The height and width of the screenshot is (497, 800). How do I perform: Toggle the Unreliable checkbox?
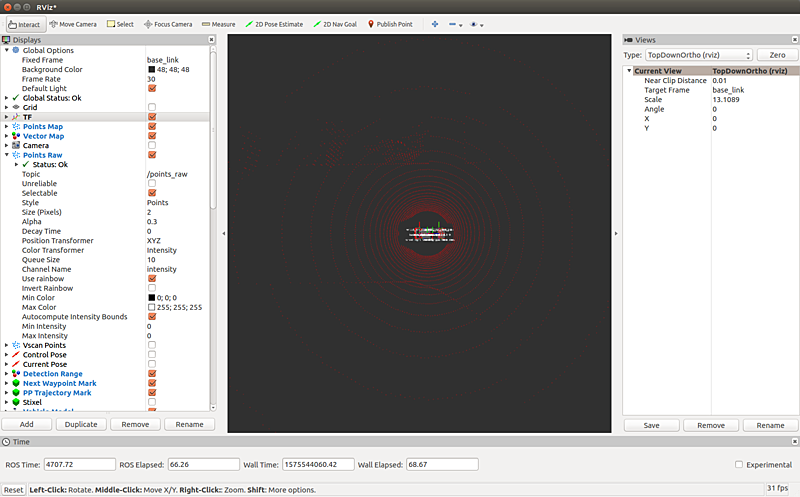click(152, 184)
